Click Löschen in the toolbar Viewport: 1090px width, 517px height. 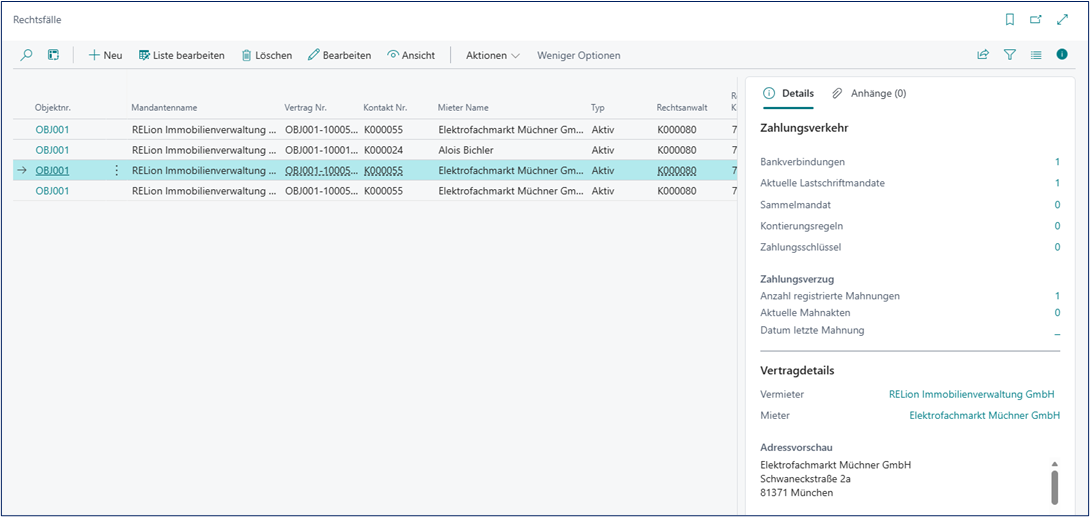pos(266,55)
